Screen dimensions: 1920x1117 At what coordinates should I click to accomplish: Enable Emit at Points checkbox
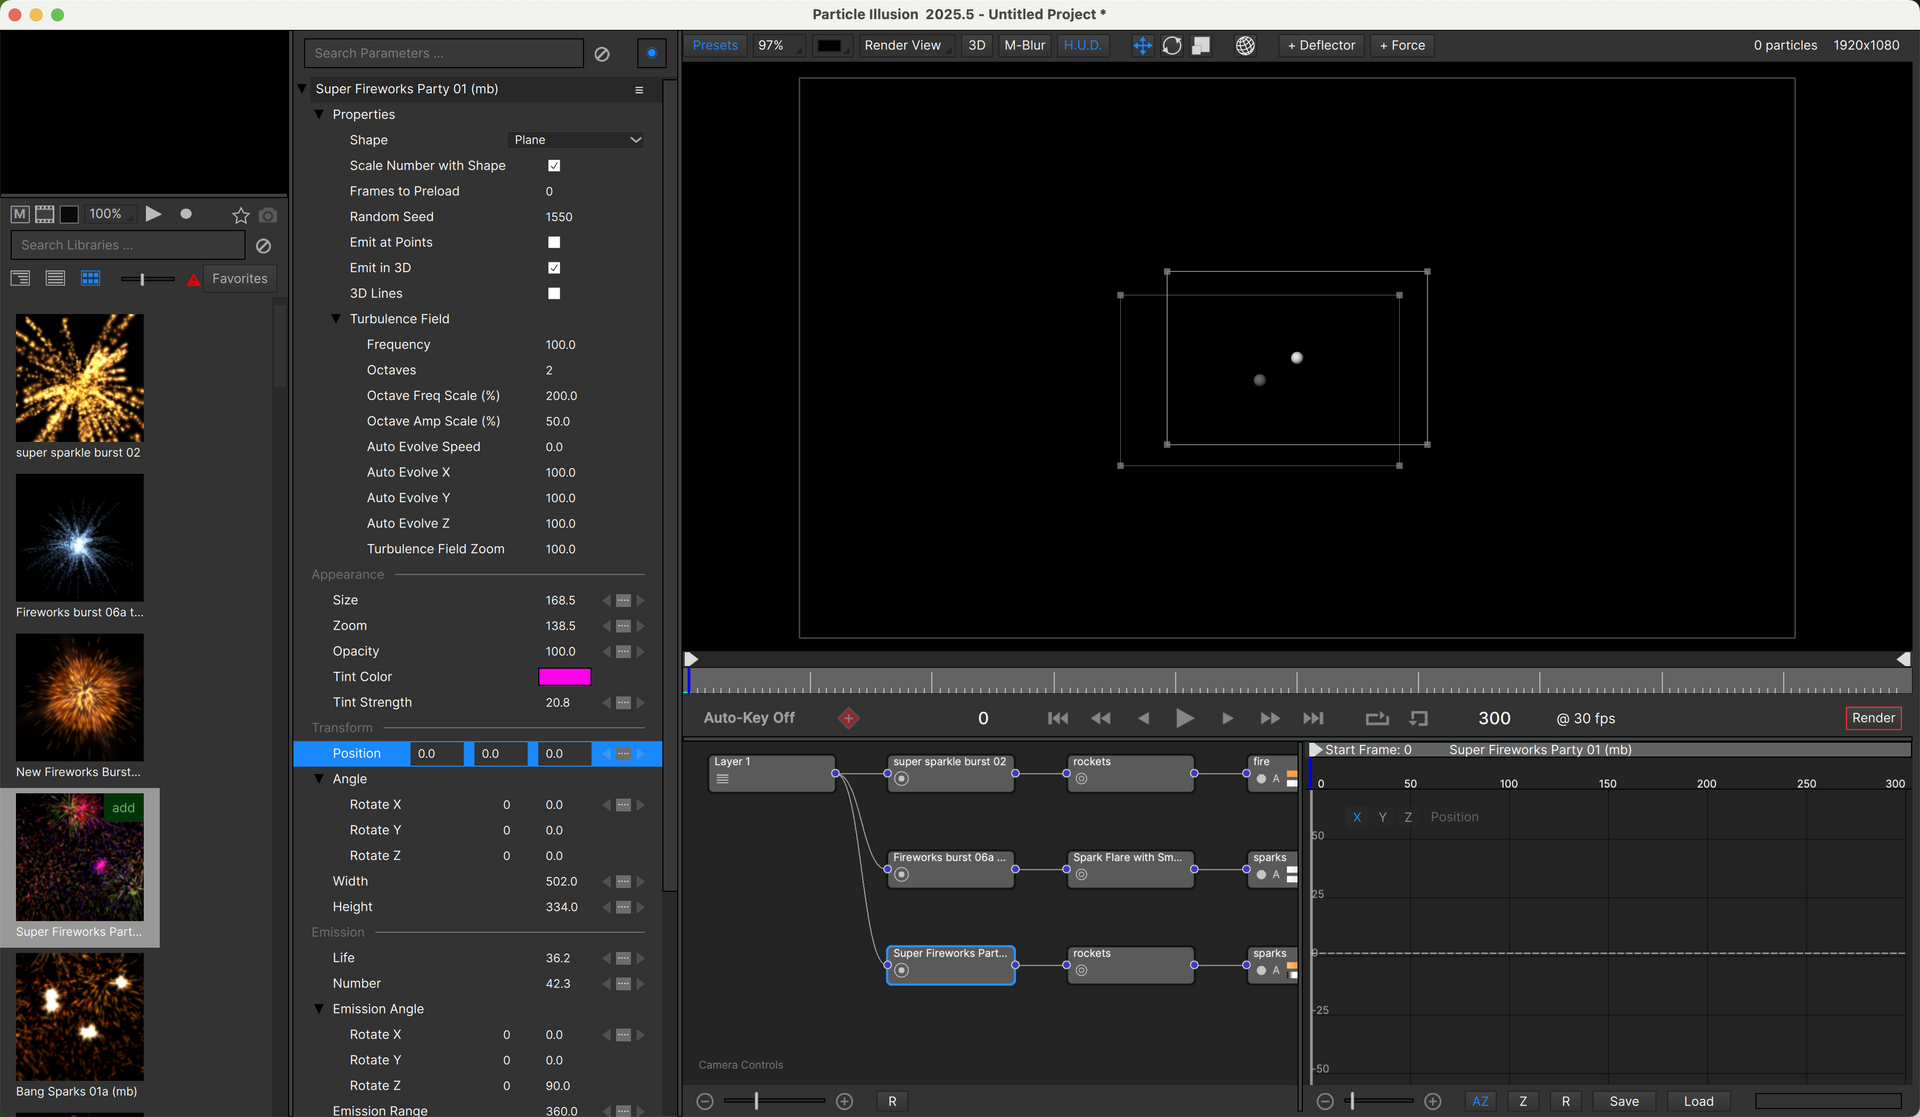tap(554, 242)
